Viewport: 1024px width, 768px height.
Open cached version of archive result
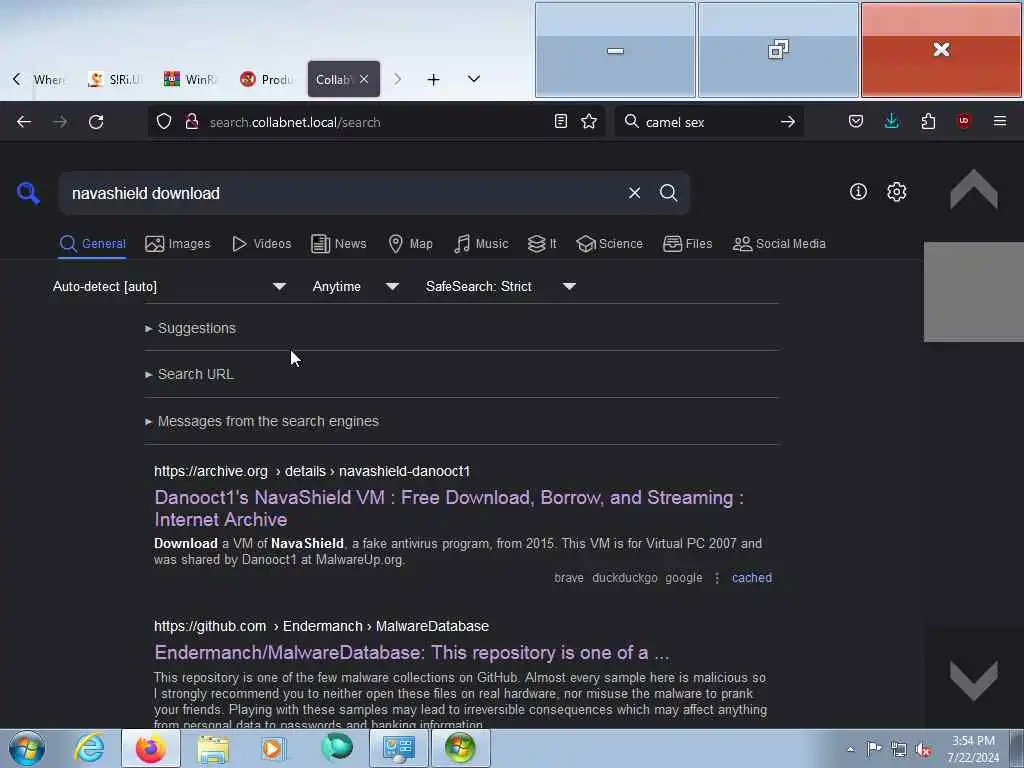coord(752,577)
